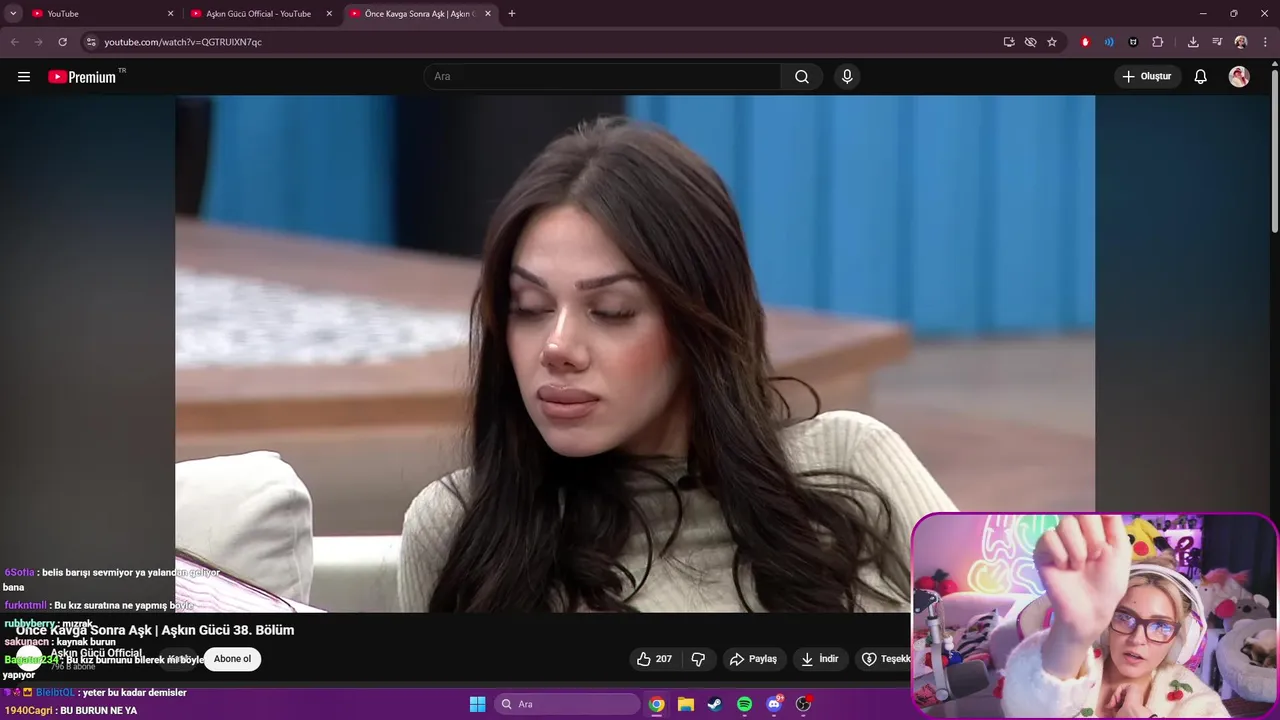Open the black cat-face extension
The width and height of the screenshot is (1280, 720).
point(1133,42)
